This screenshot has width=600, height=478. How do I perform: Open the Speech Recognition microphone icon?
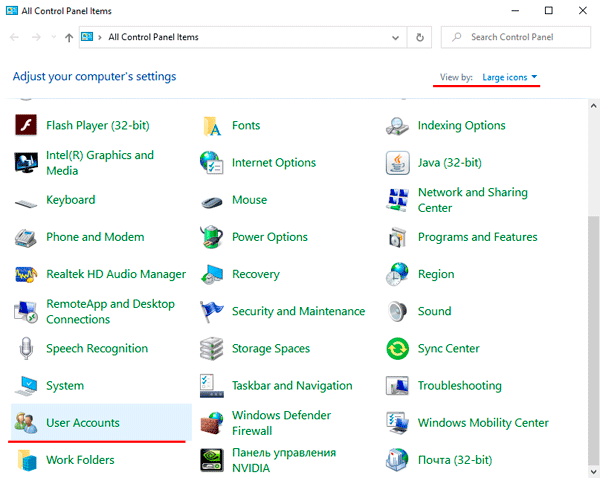pos(26,348)
